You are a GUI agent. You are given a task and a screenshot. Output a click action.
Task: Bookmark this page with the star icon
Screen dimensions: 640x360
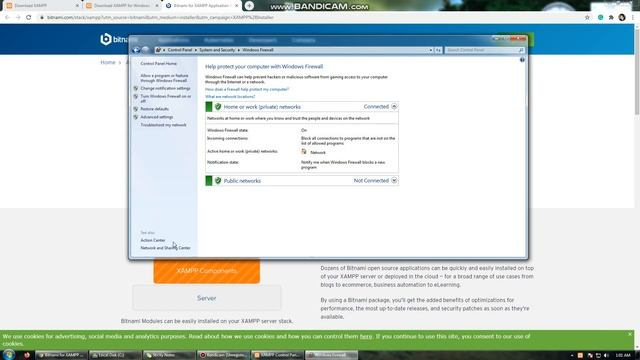coord(587,18)
